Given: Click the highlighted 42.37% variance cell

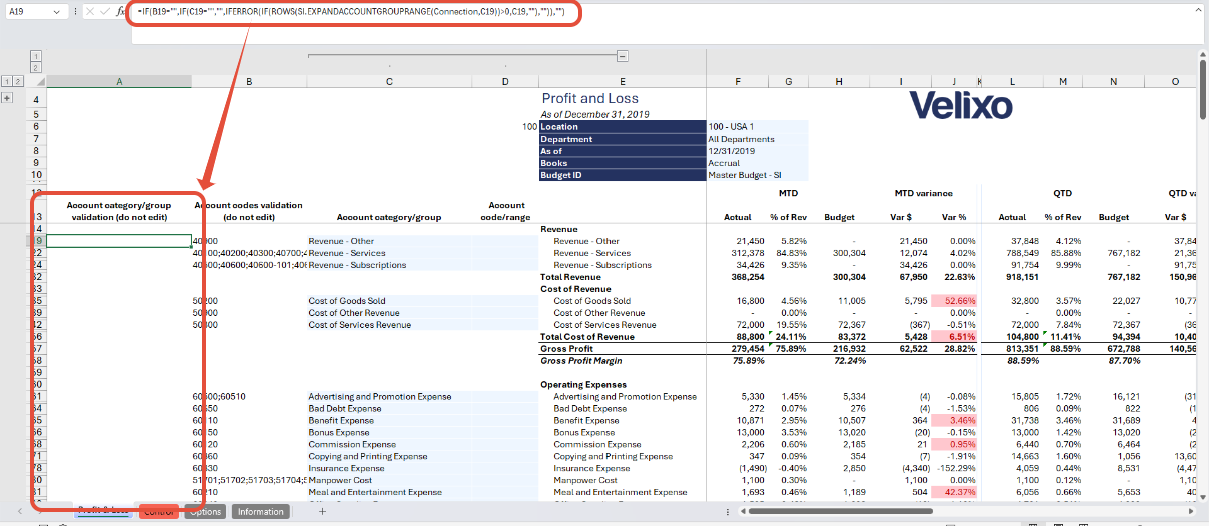Looking at the screenshot, I should (x=956, y=492).
